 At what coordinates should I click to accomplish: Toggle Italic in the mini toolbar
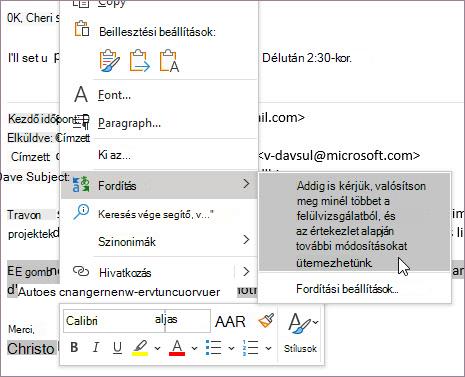(96, 348)
